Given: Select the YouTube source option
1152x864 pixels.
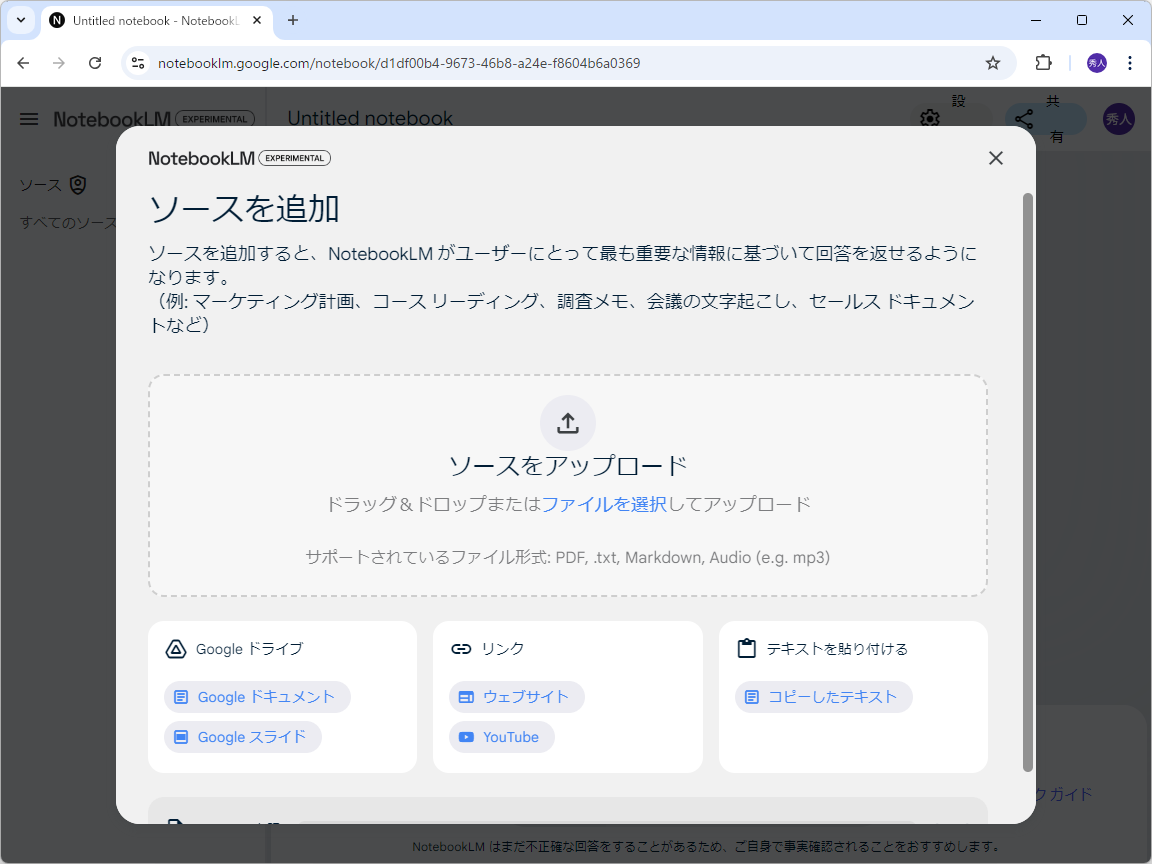Looking at the screenshot, I should [x=501, y=737].
